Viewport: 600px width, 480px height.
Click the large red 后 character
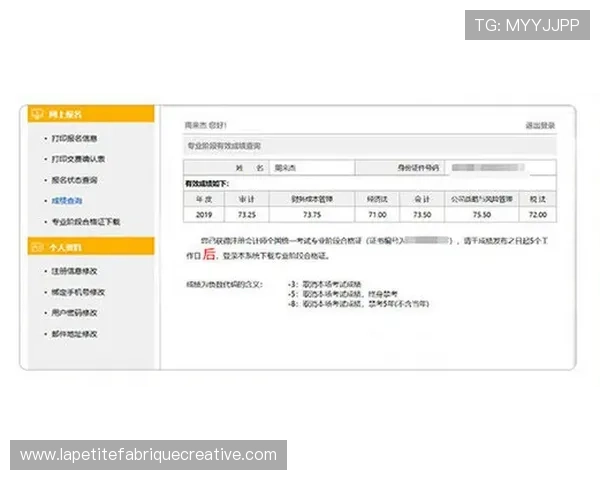[x=209, y=254]
